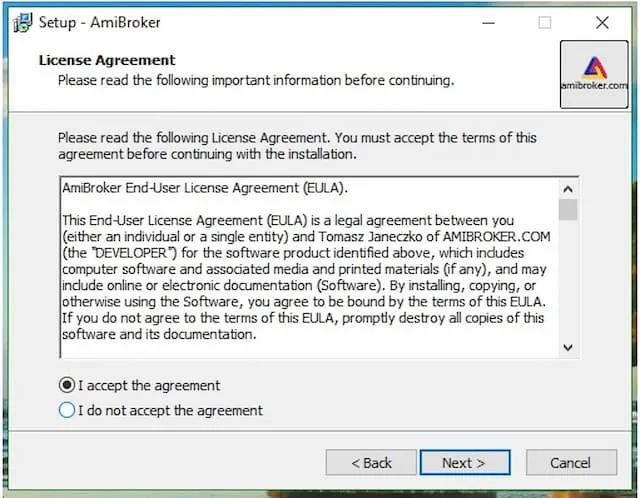Click the empty scrollbar track below thumb
640x498 pixels.
[568, 280]
